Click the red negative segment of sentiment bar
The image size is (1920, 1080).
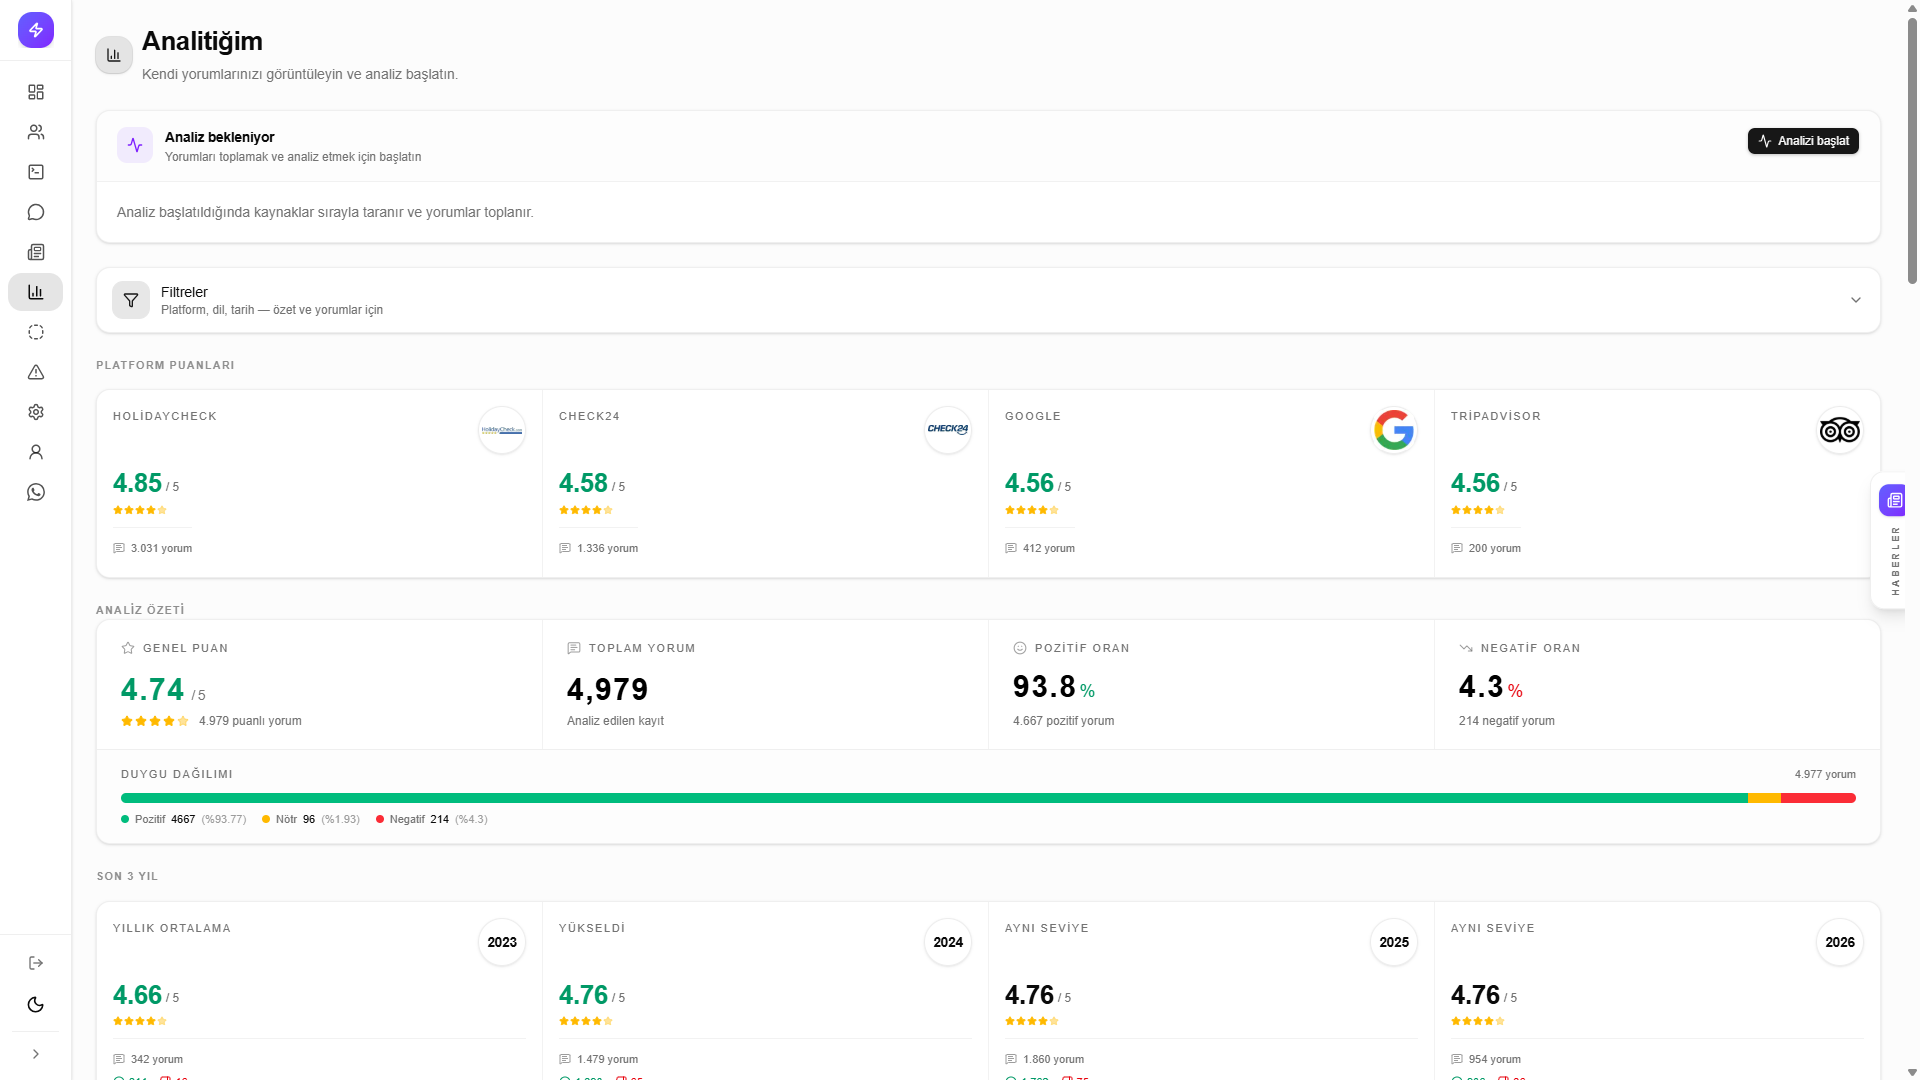[1818, 798]
